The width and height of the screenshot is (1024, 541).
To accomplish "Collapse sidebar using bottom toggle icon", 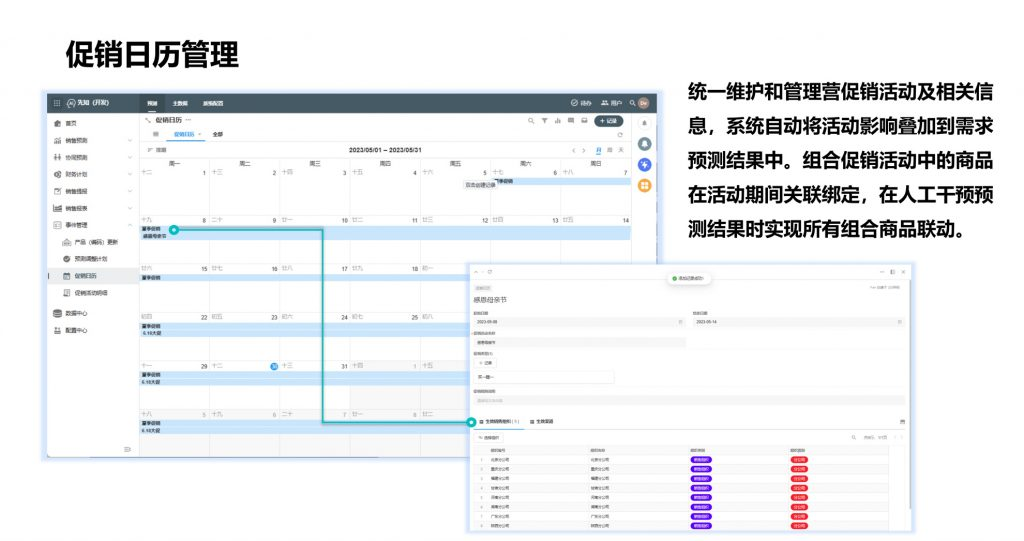I will [x=127, y=449].
